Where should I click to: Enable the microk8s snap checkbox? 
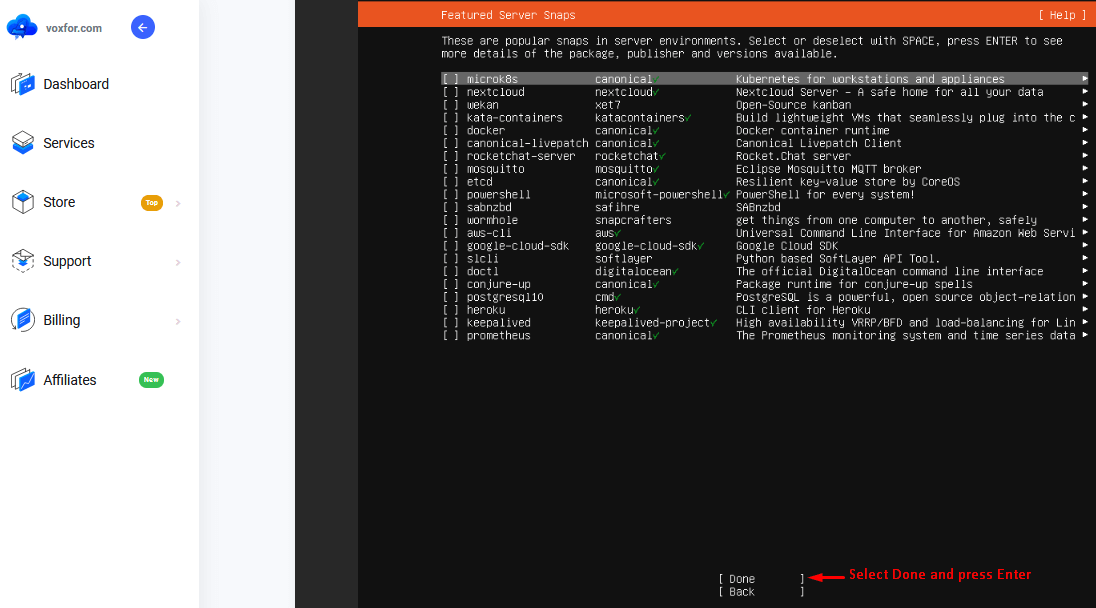(x=449, y=78)
